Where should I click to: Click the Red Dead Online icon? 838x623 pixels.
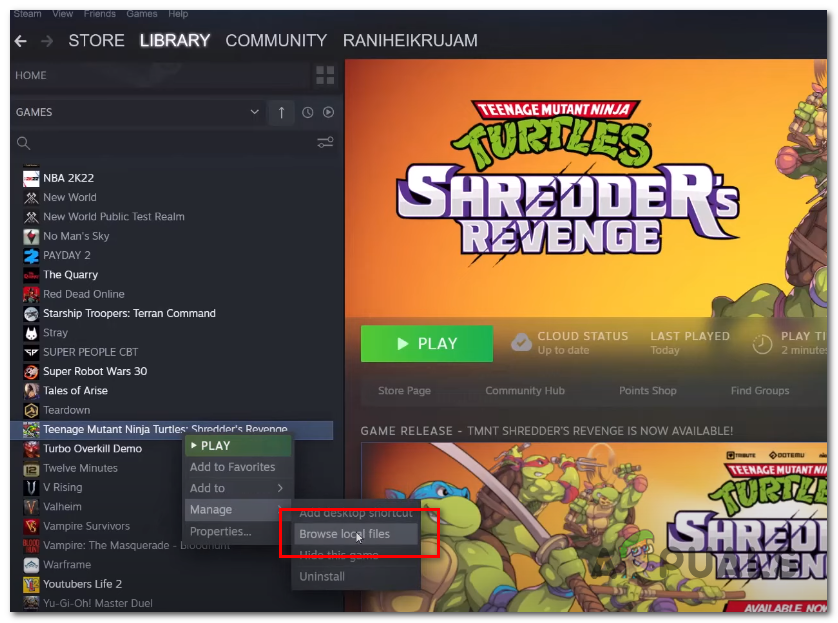[31, 294]
